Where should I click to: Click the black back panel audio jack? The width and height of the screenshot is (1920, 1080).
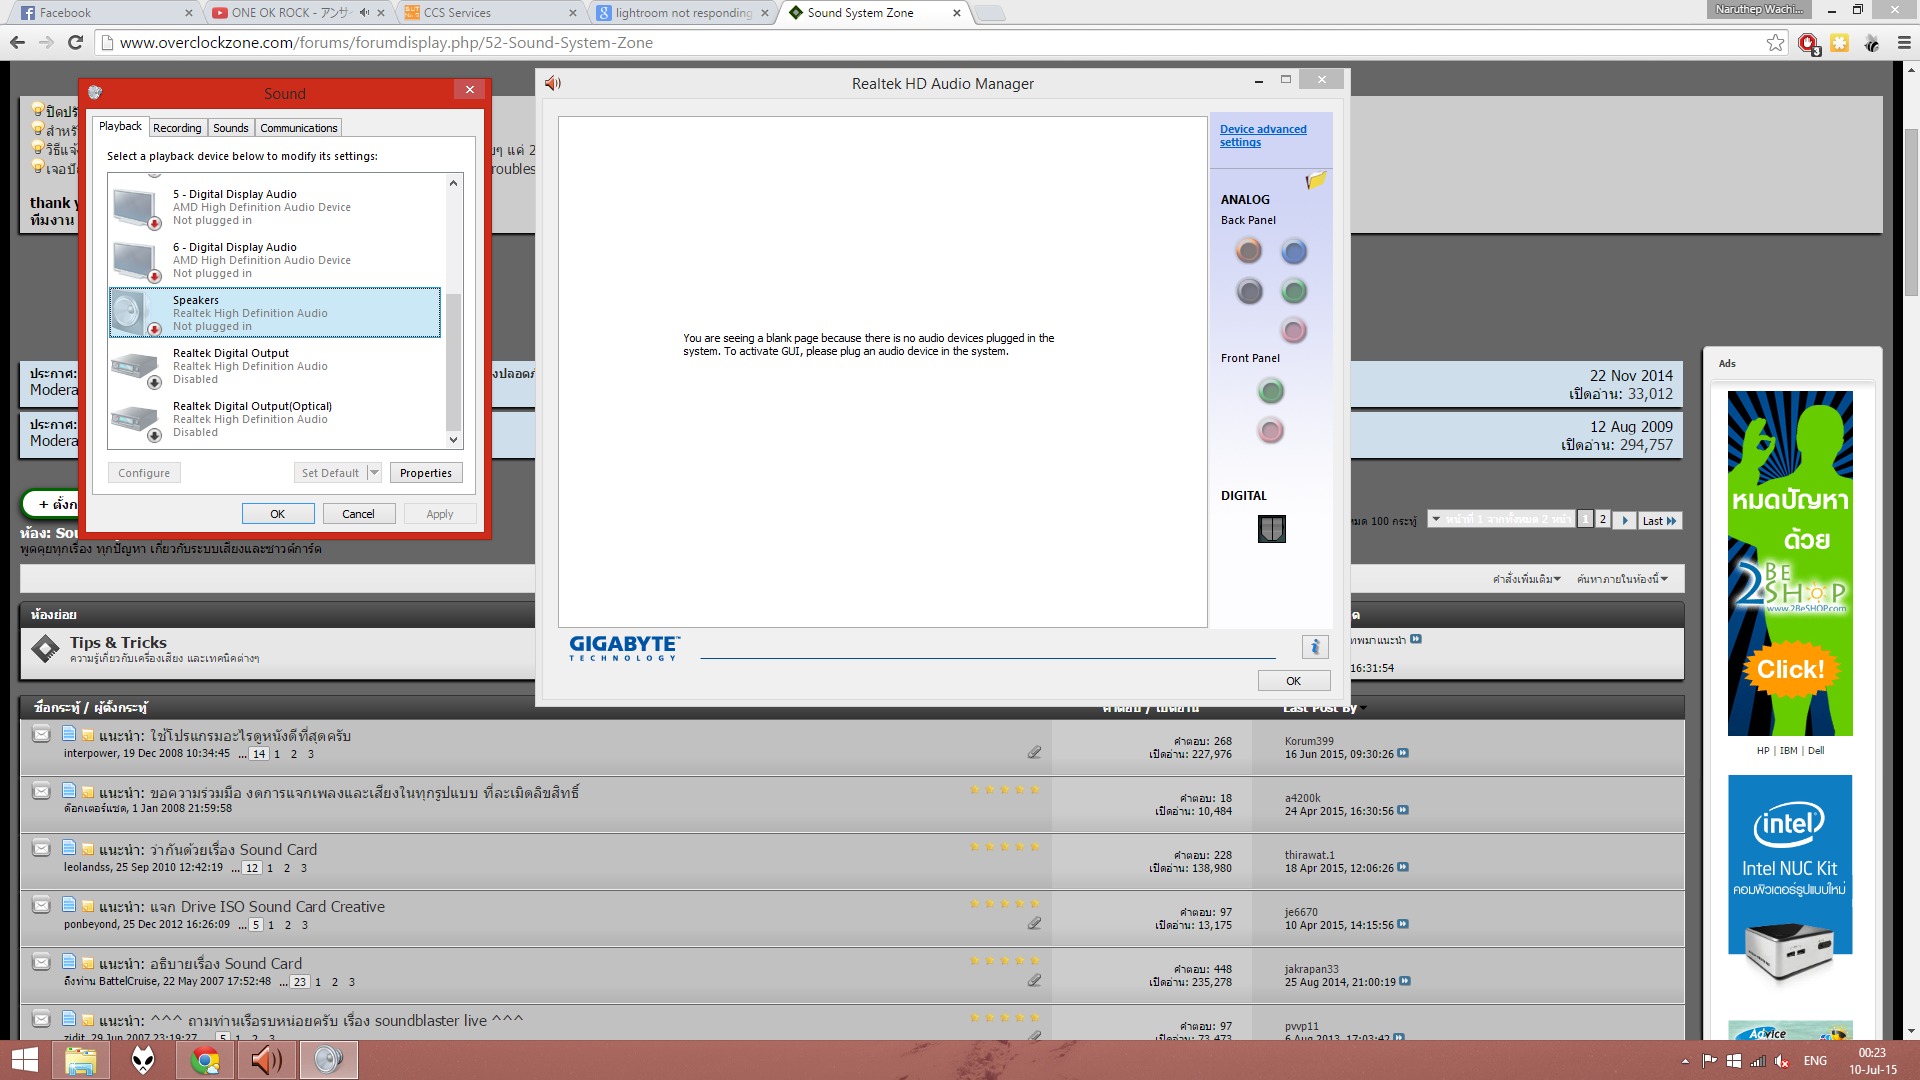[1249, 291]
